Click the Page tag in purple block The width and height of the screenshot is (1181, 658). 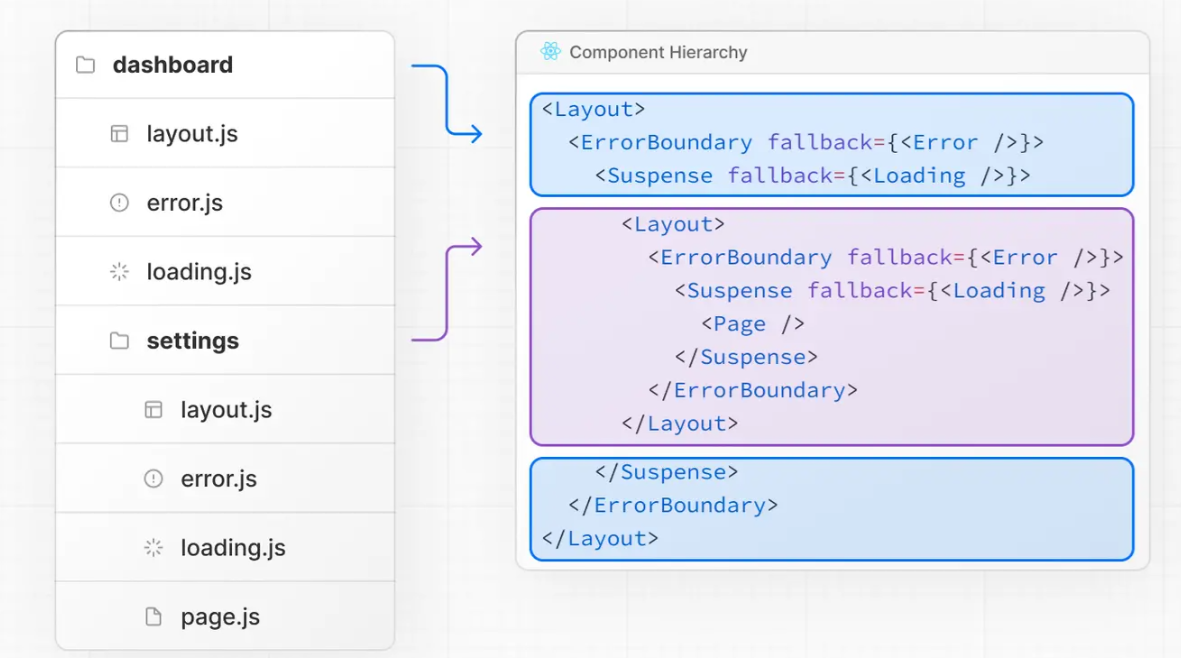click(753, 324)
